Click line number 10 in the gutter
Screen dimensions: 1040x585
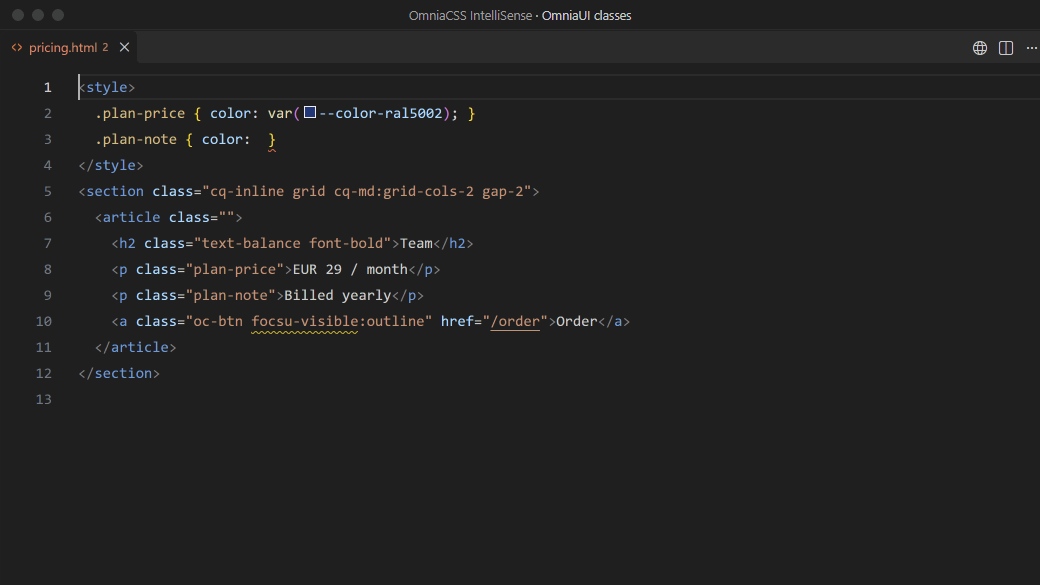tap(44, 322)
